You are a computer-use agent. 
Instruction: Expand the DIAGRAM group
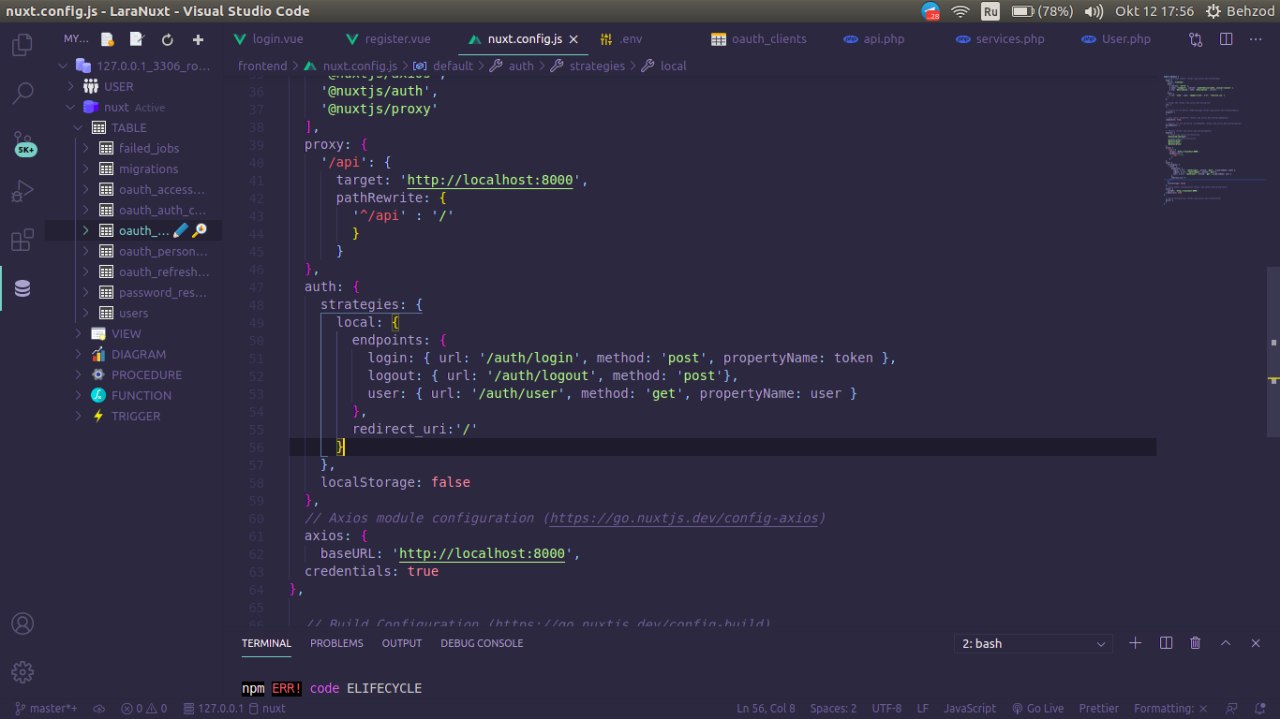tap(78, 354)
